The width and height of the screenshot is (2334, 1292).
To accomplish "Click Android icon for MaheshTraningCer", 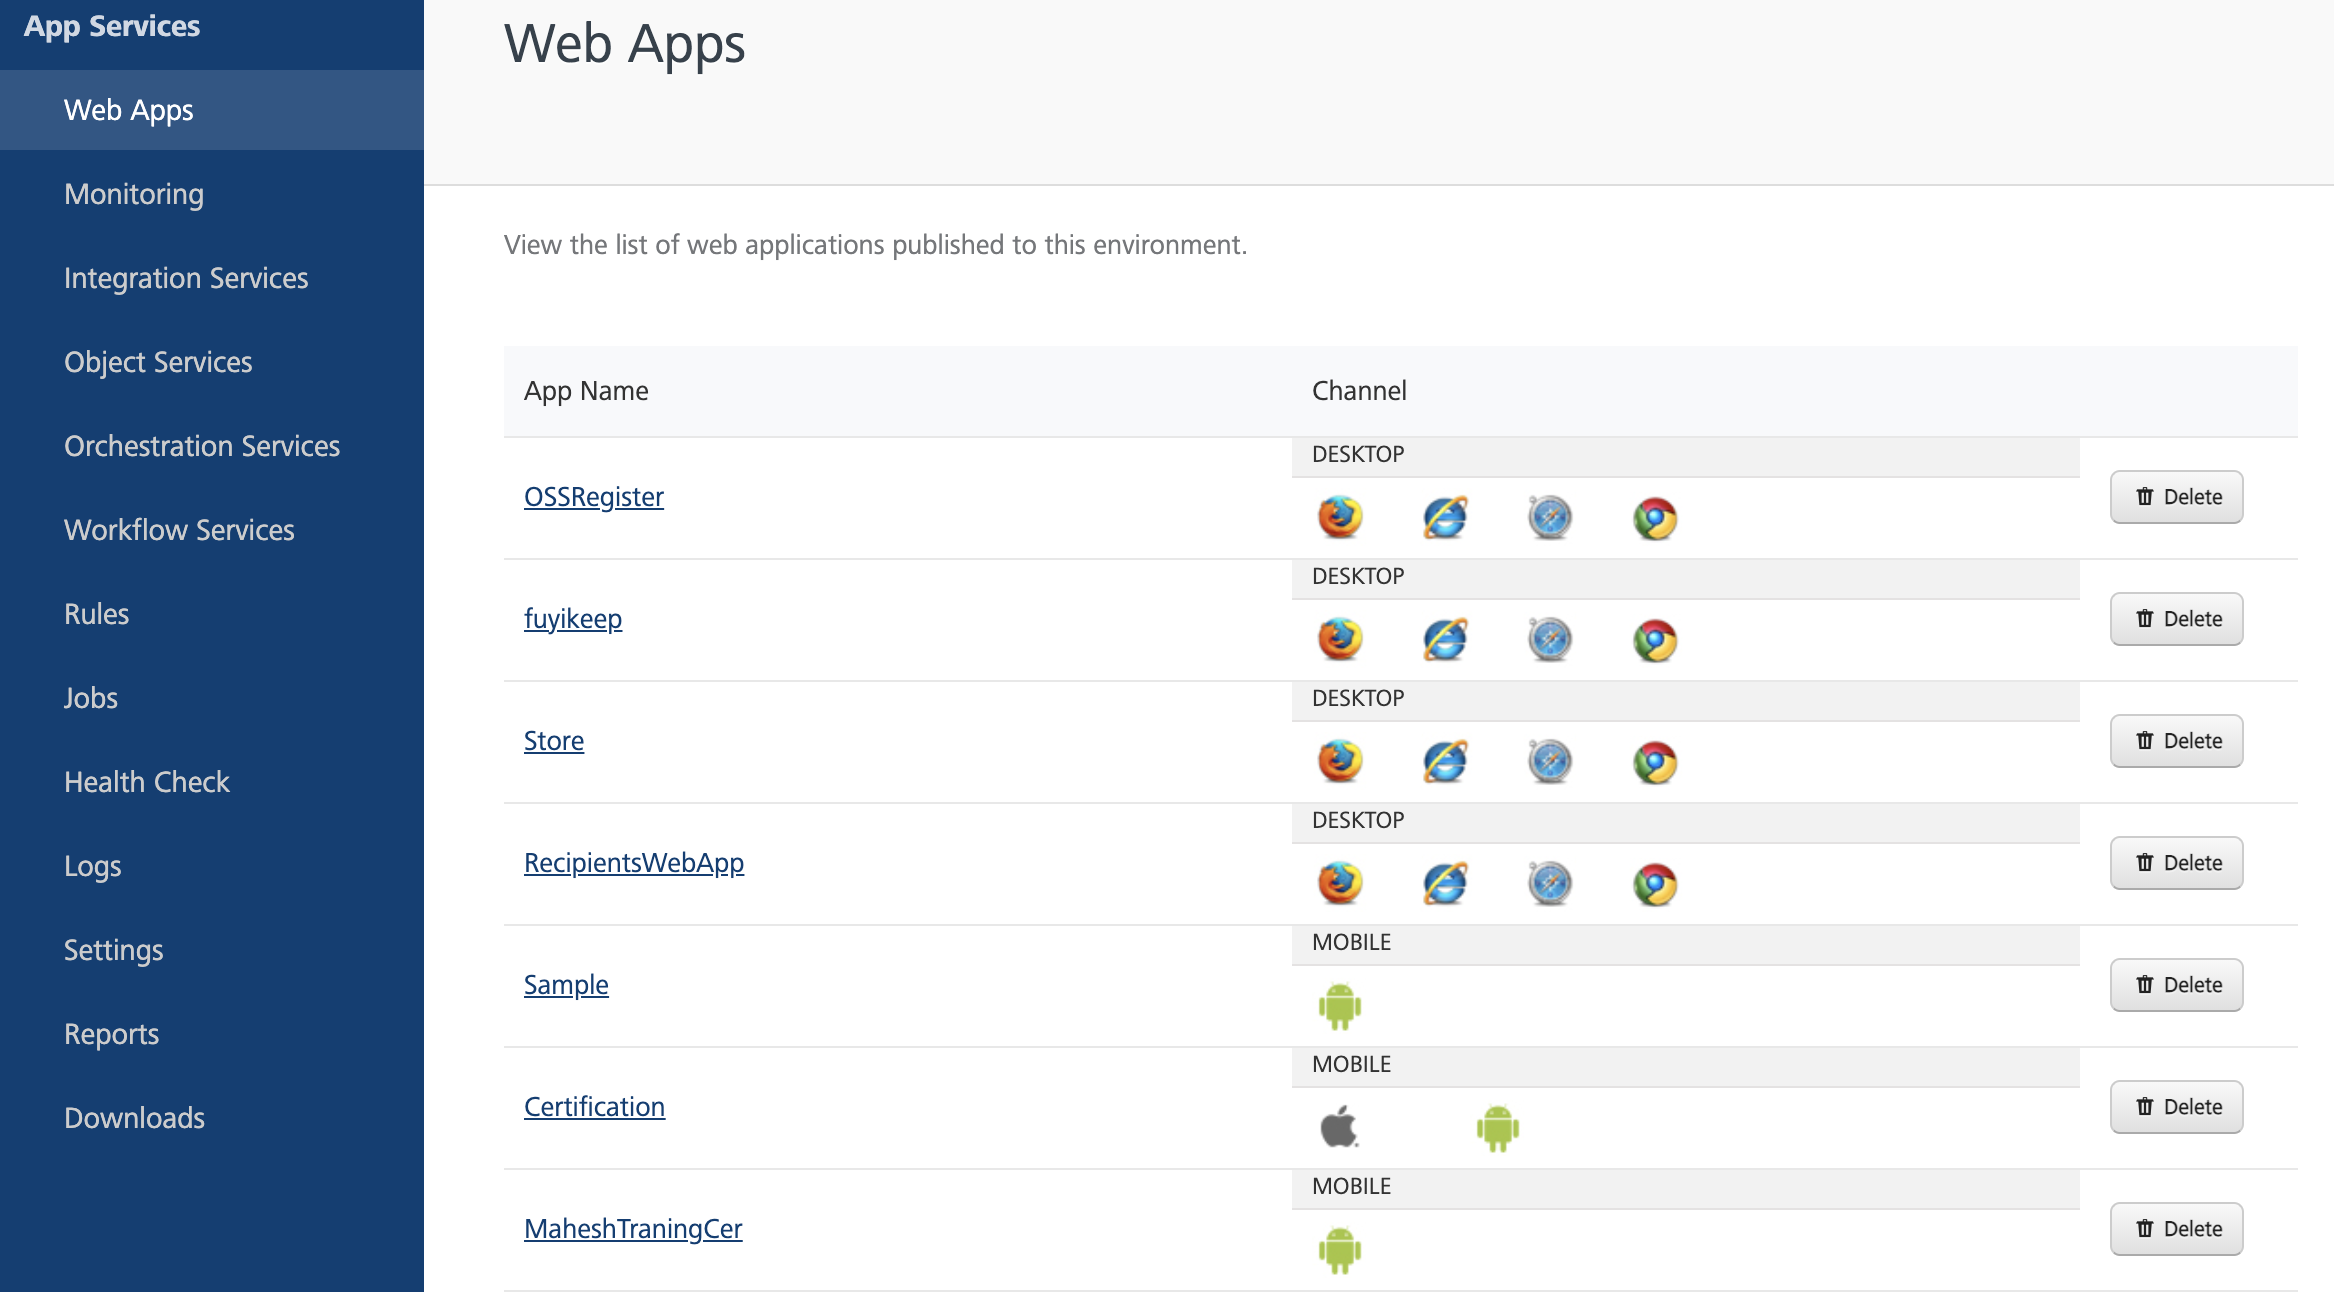I will (x=1340, y=1250).
